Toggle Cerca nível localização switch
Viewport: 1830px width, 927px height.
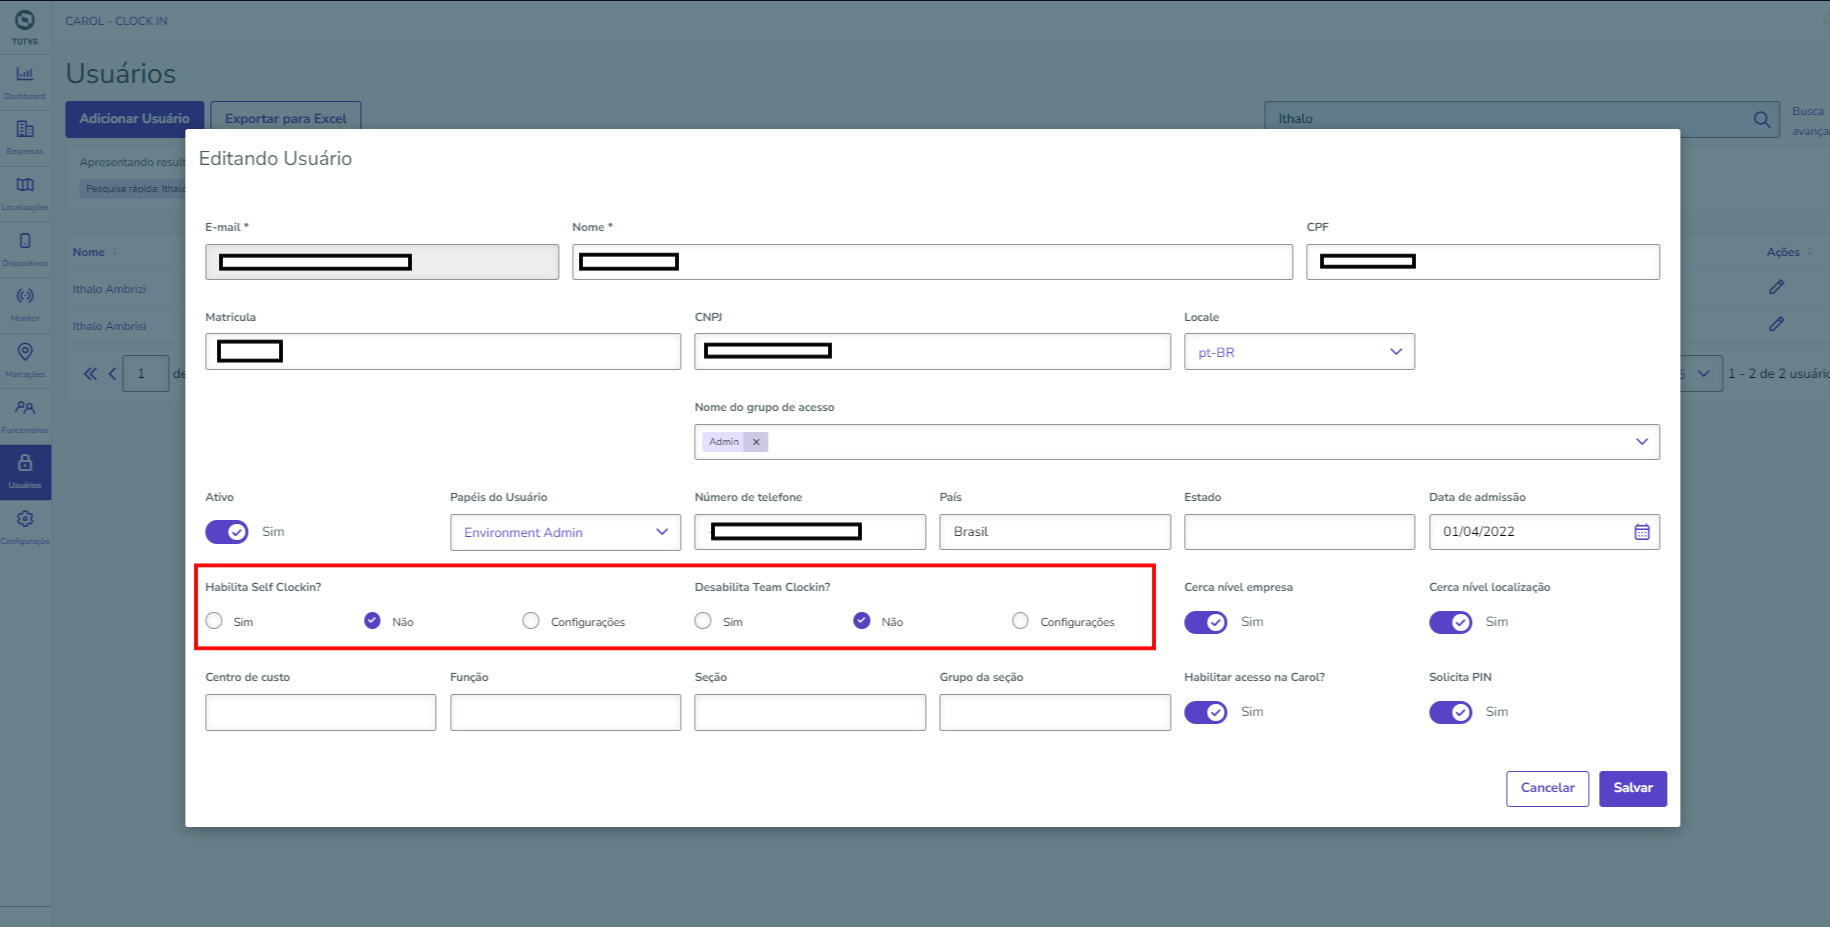click(1451, 622)
